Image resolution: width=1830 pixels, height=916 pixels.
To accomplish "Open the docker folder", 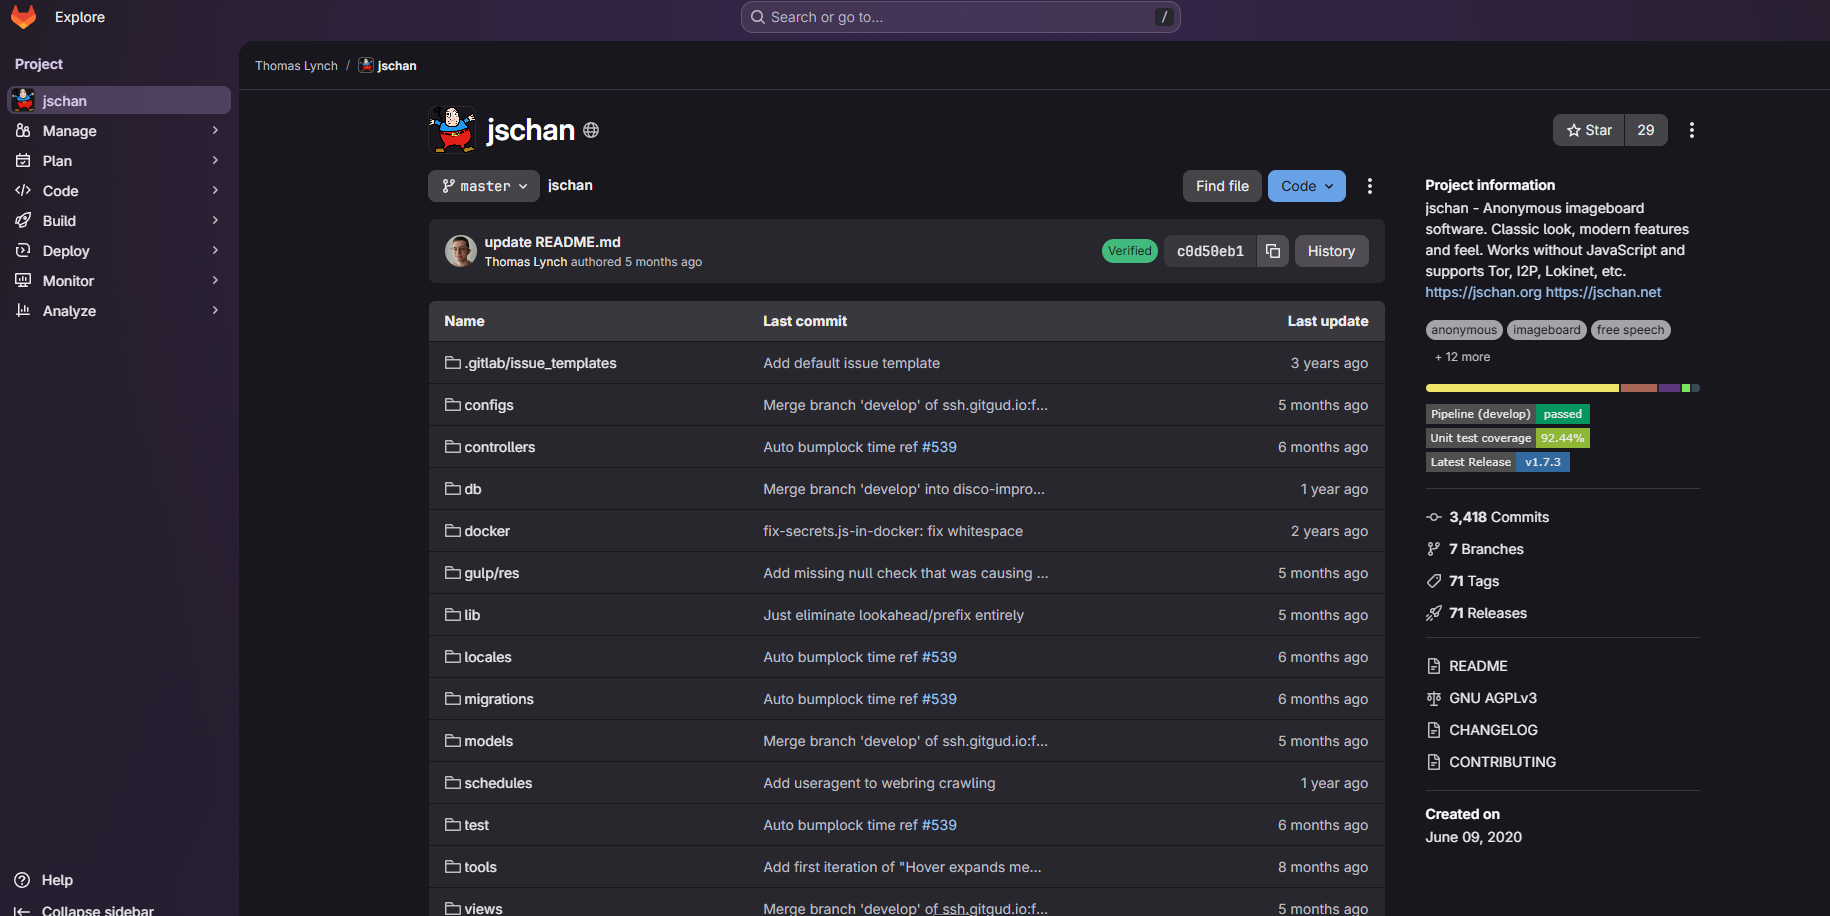I will coord(487,531).
